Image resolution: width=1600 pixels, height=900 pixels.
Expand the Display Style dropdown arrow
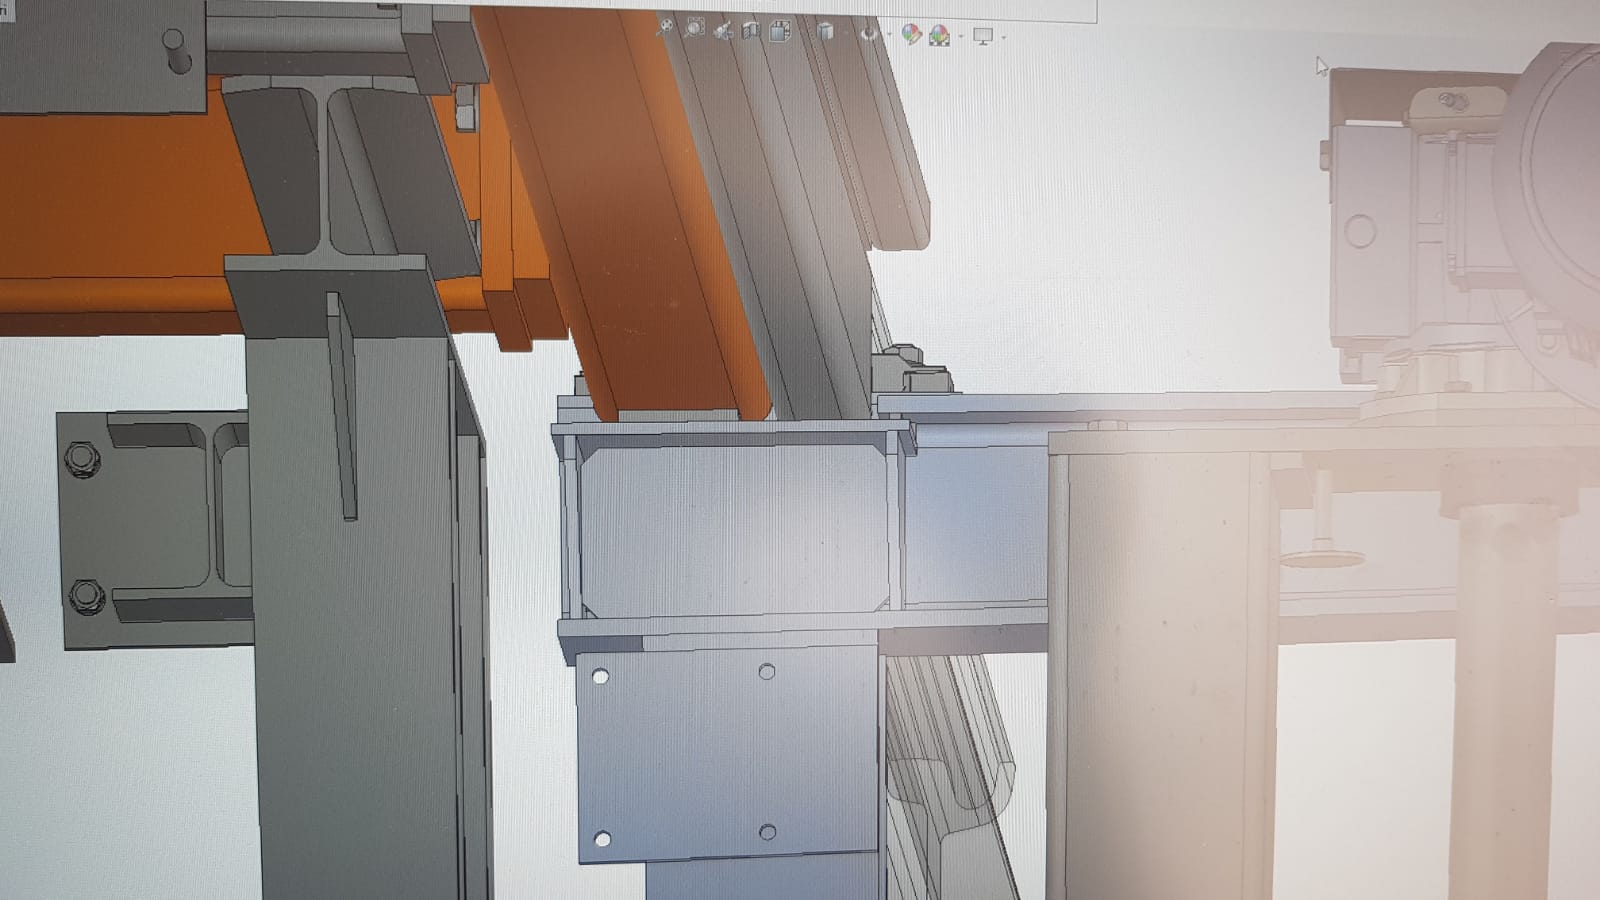coord(846,33)
